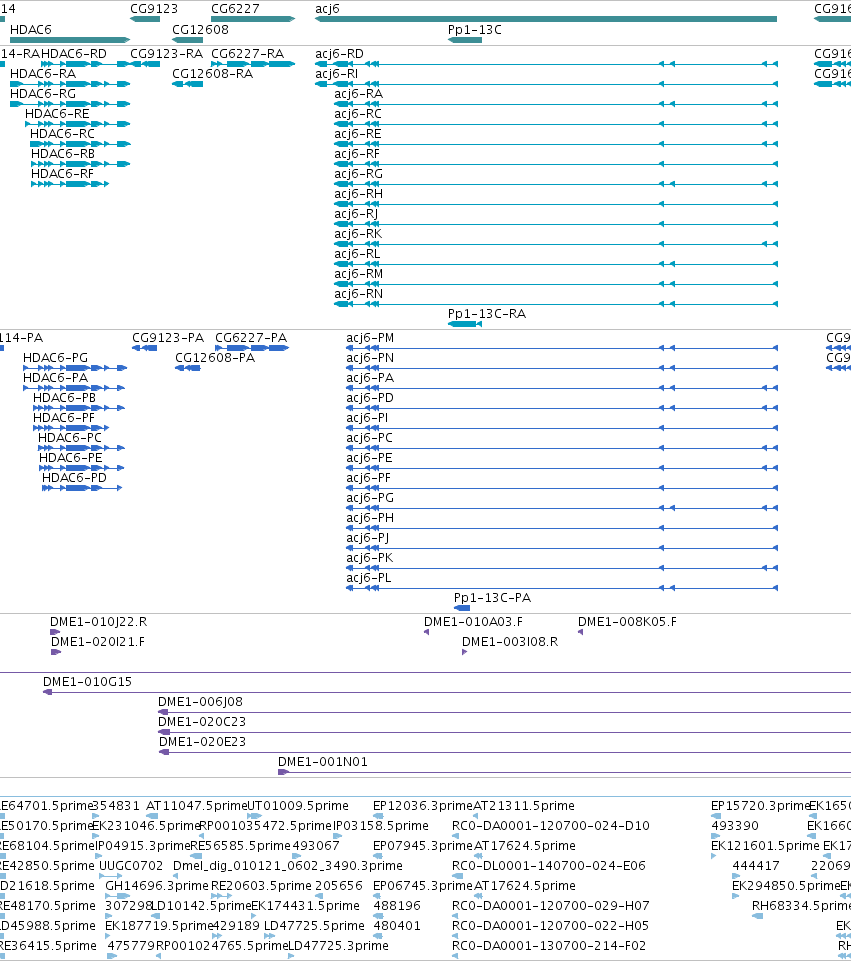Click the acj6 gene span bar
851x961 pixels.
coord(546,19)
